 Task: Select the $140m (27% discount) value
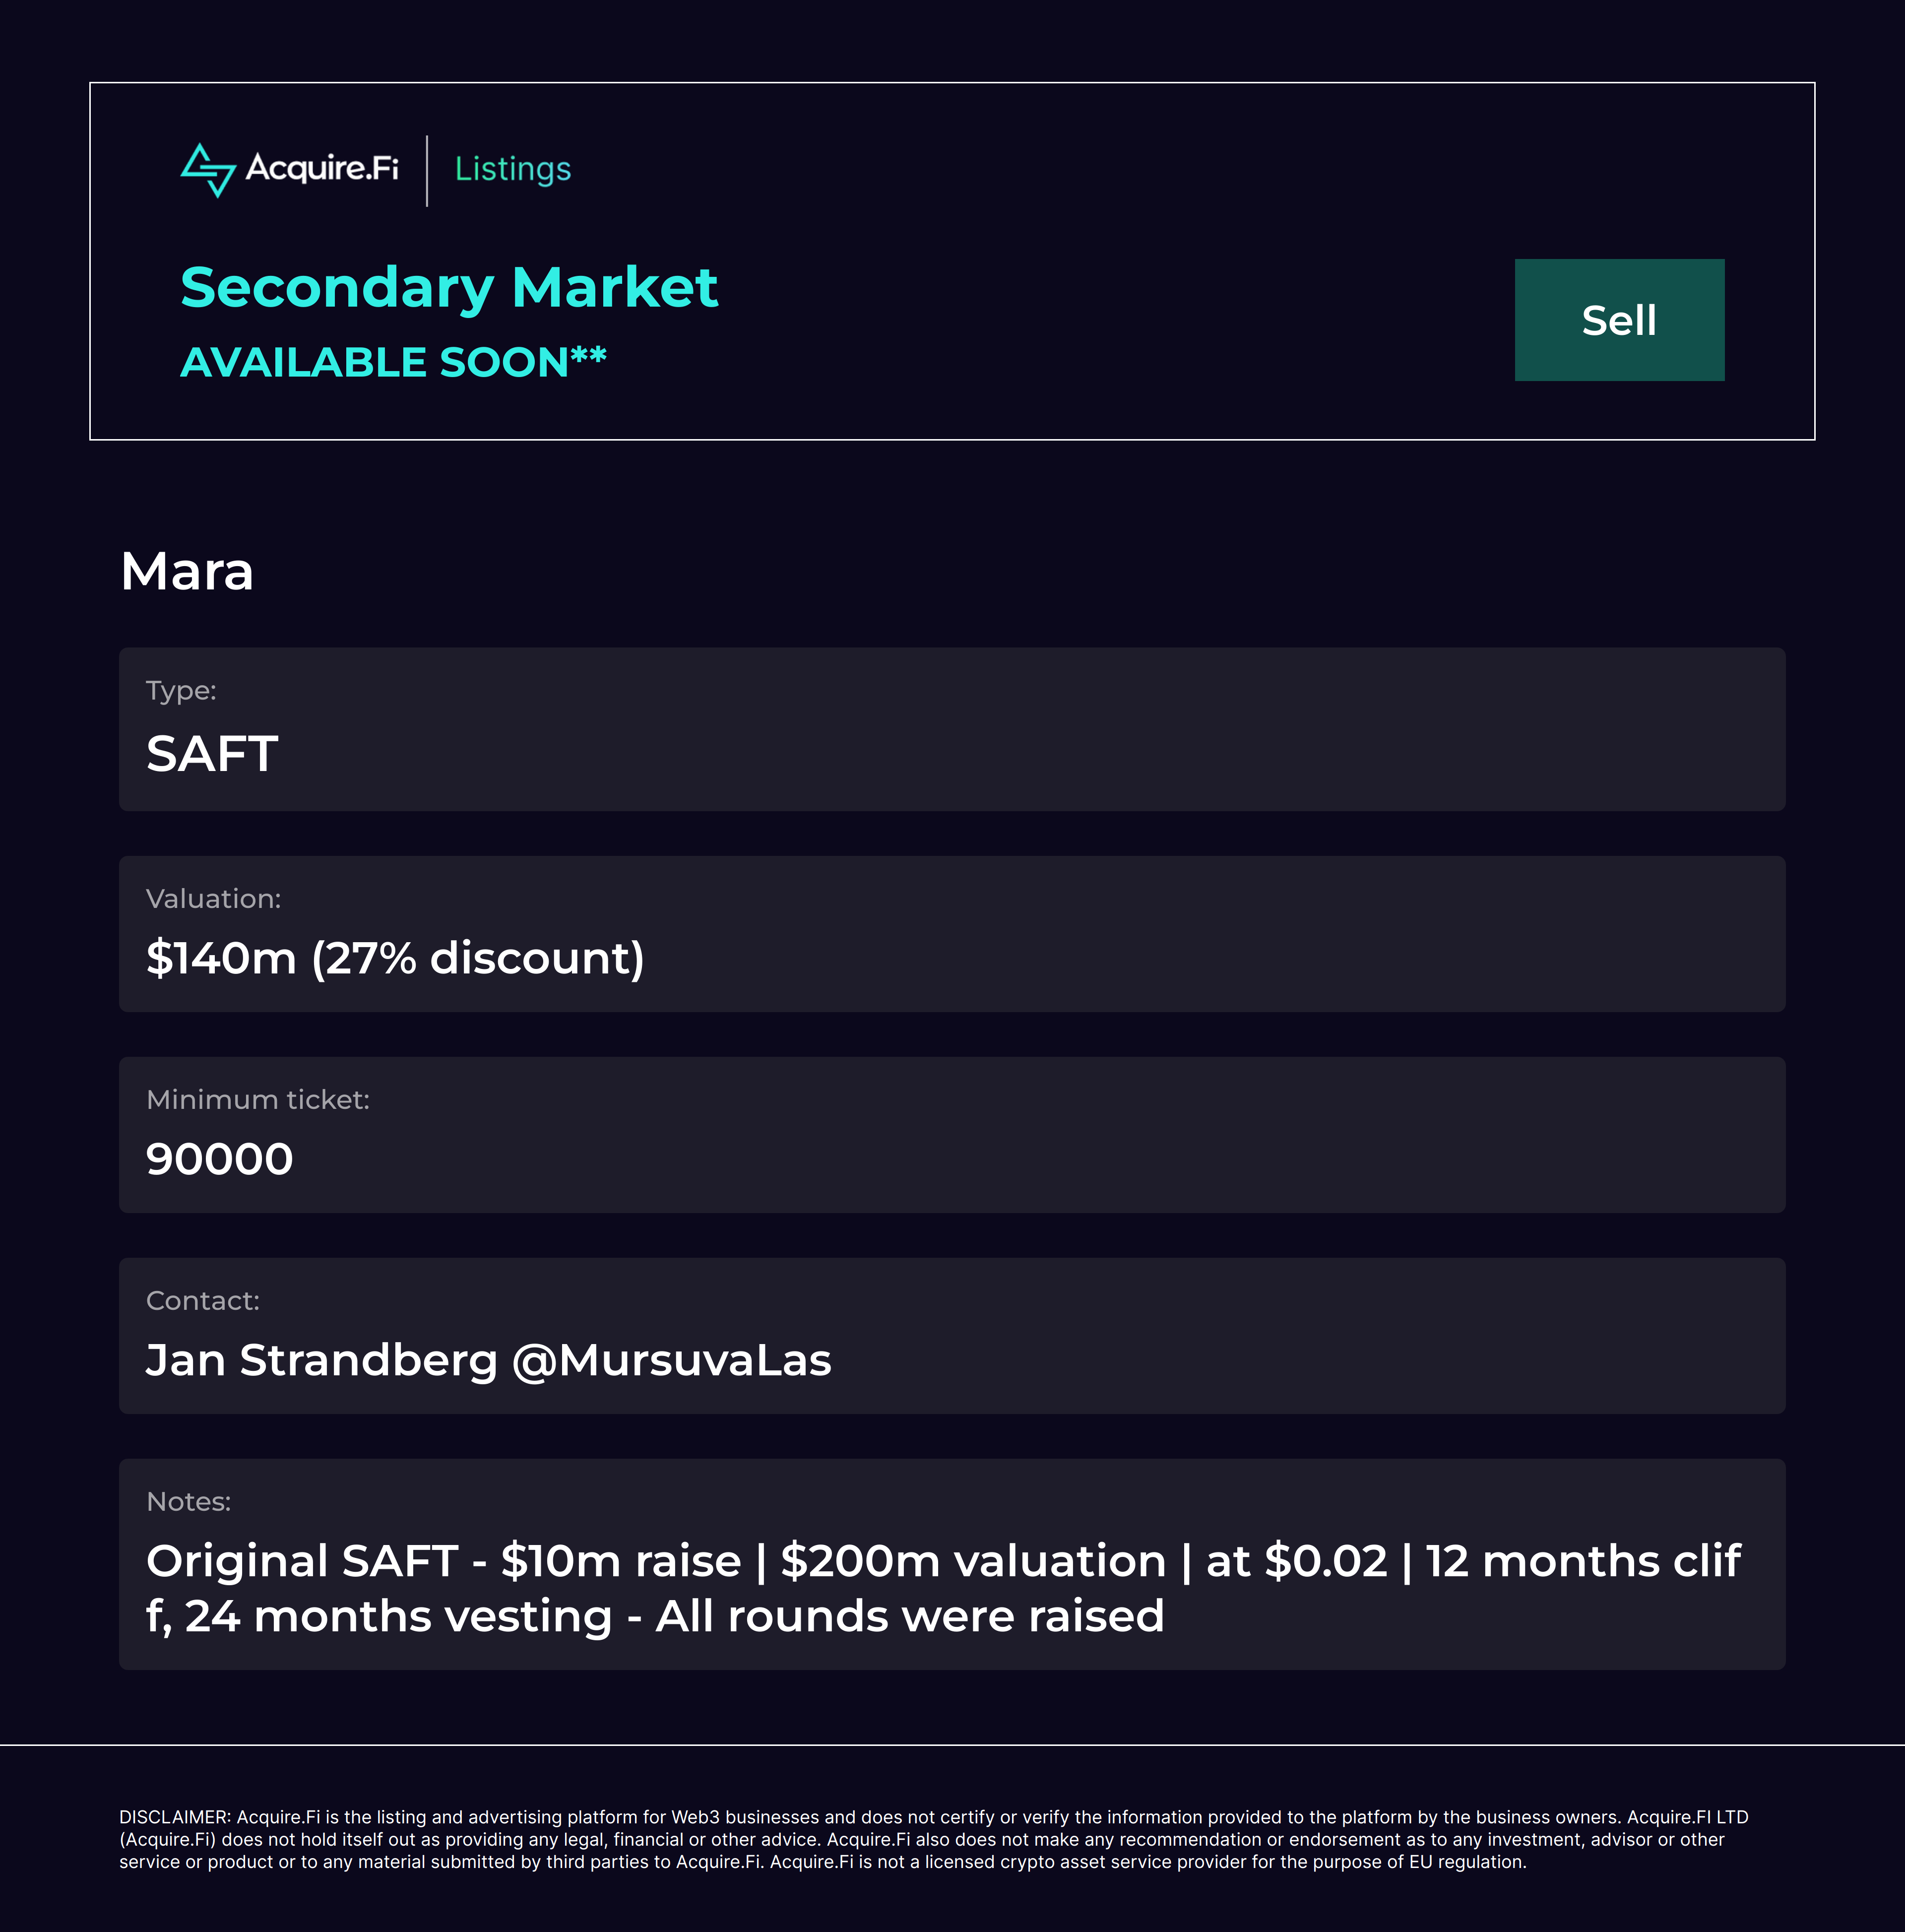[x=395, y=958]
